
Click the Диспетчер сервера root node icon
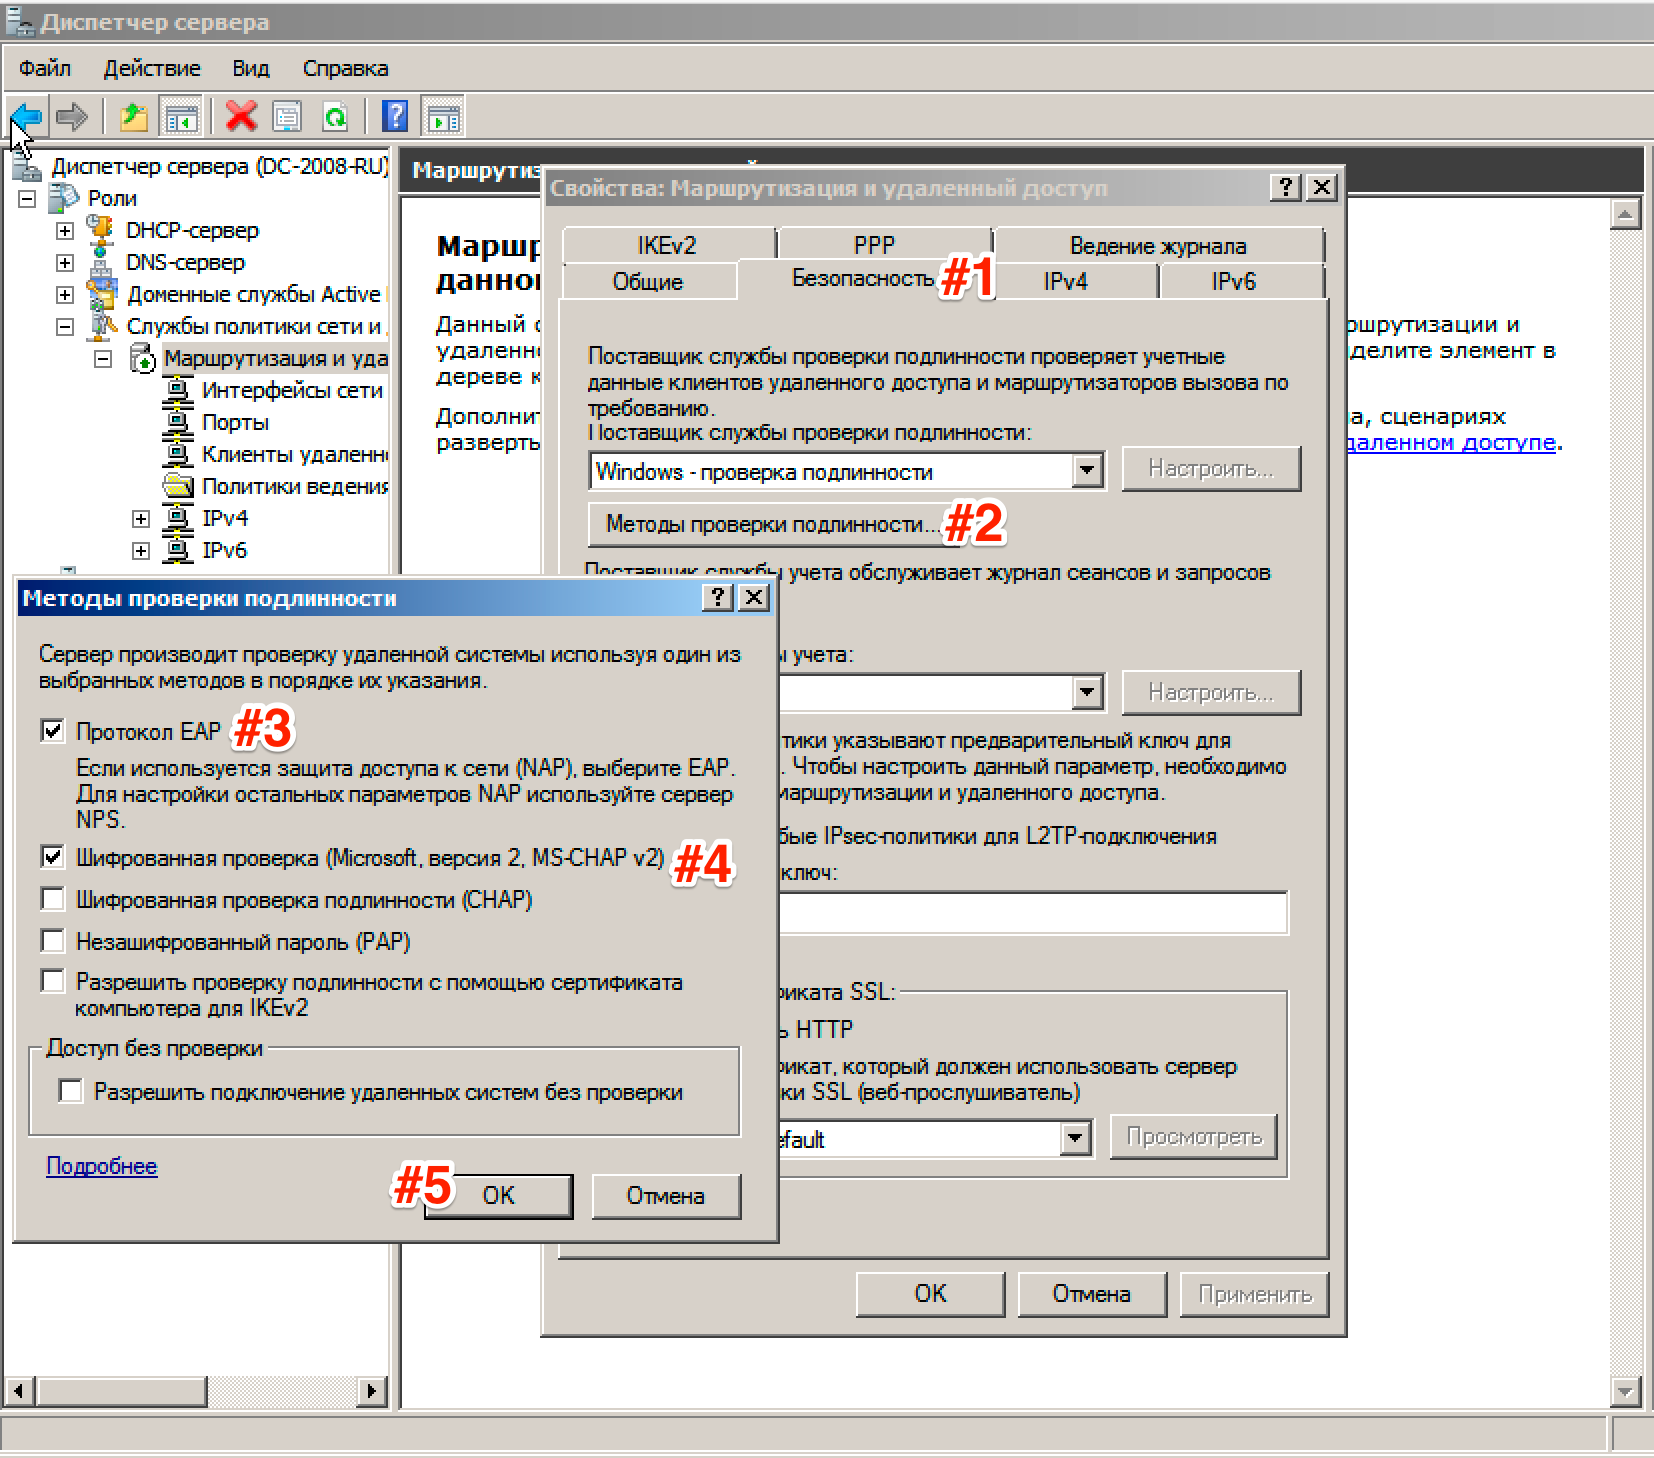(x=26, y=166)
